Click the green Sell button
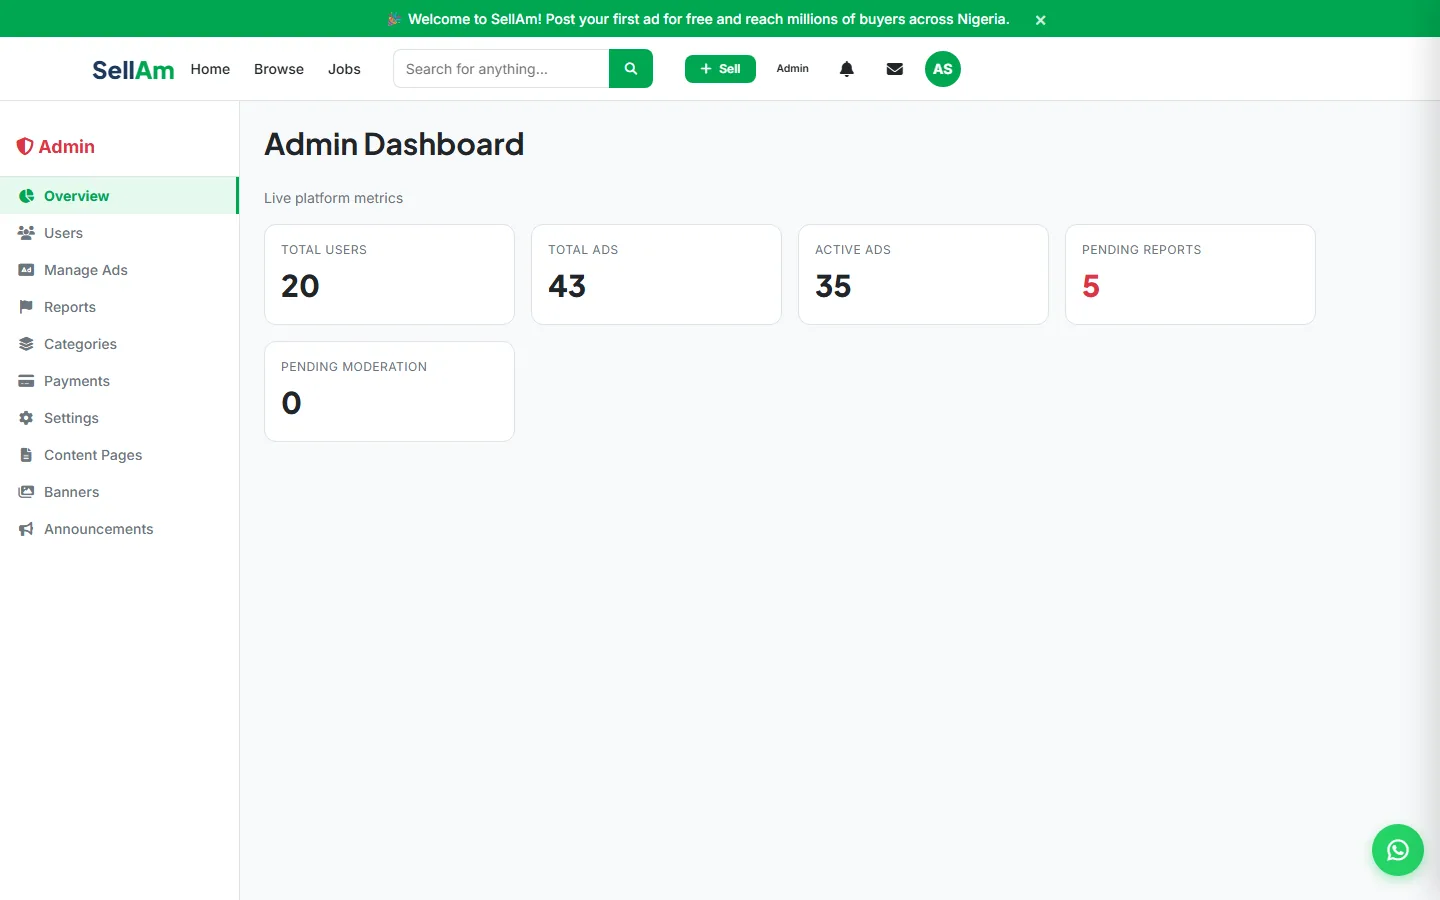Screen dimensions: 1440x900 [x=720, y=69]
